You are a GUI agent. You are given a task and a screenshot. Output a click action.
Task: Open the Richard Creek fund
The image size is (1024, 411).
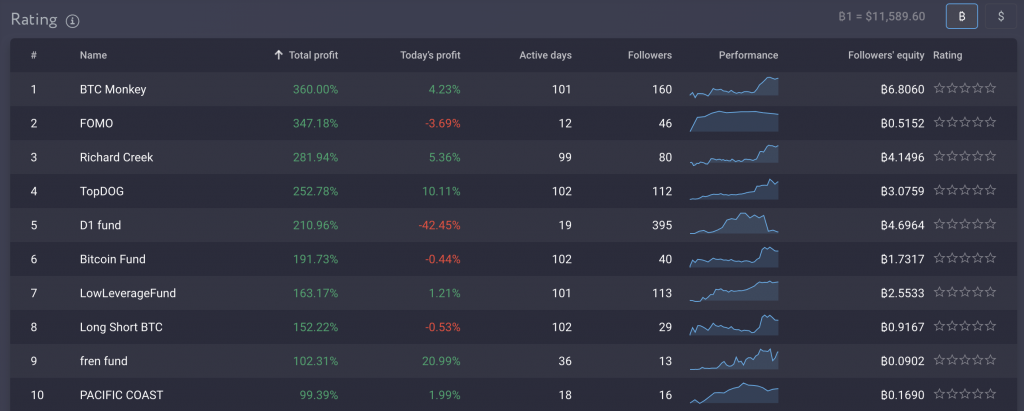tap(116, 157)
